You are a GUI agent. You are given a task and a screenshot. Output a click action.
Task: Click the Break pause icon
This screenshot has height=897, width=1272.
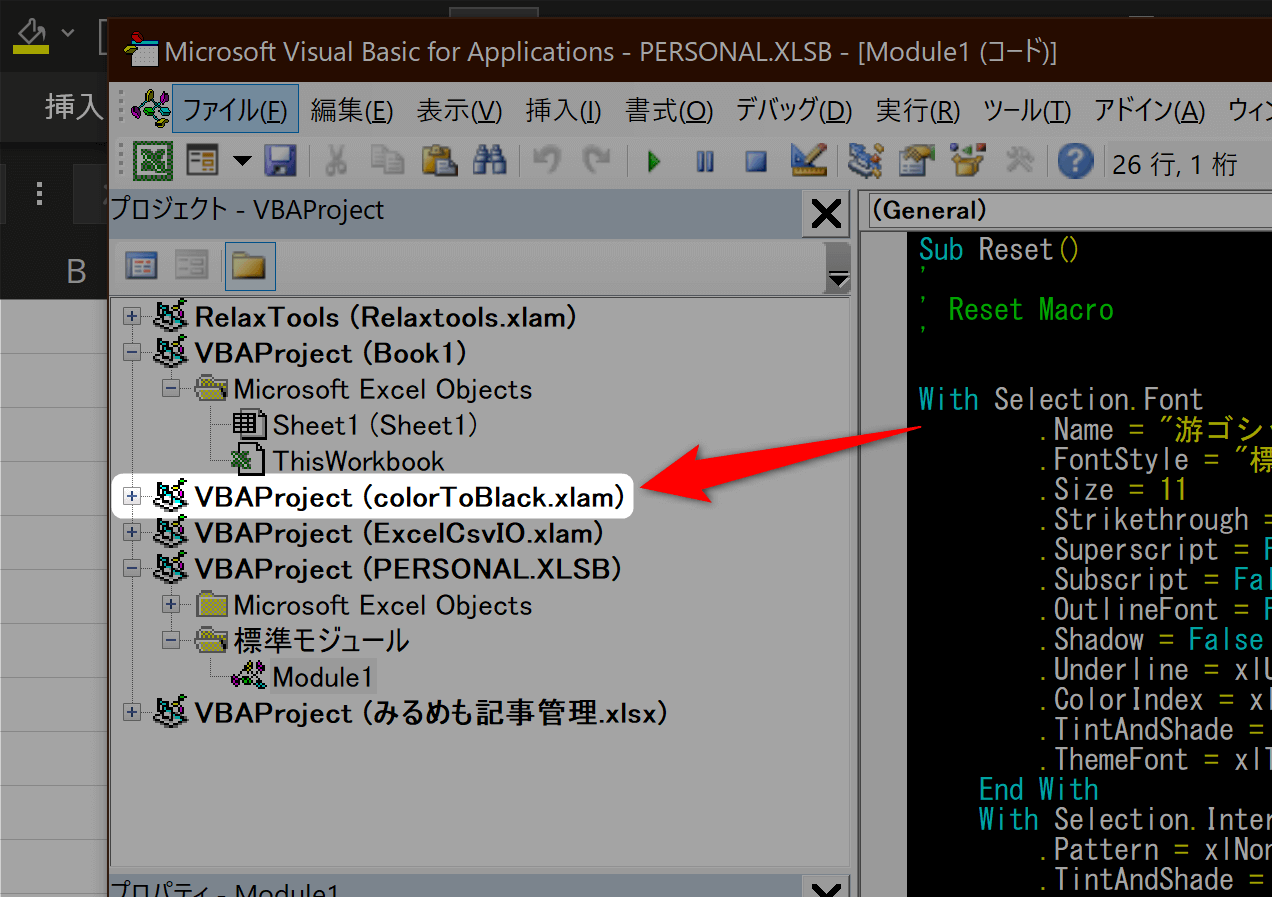(x=705, y=161)
